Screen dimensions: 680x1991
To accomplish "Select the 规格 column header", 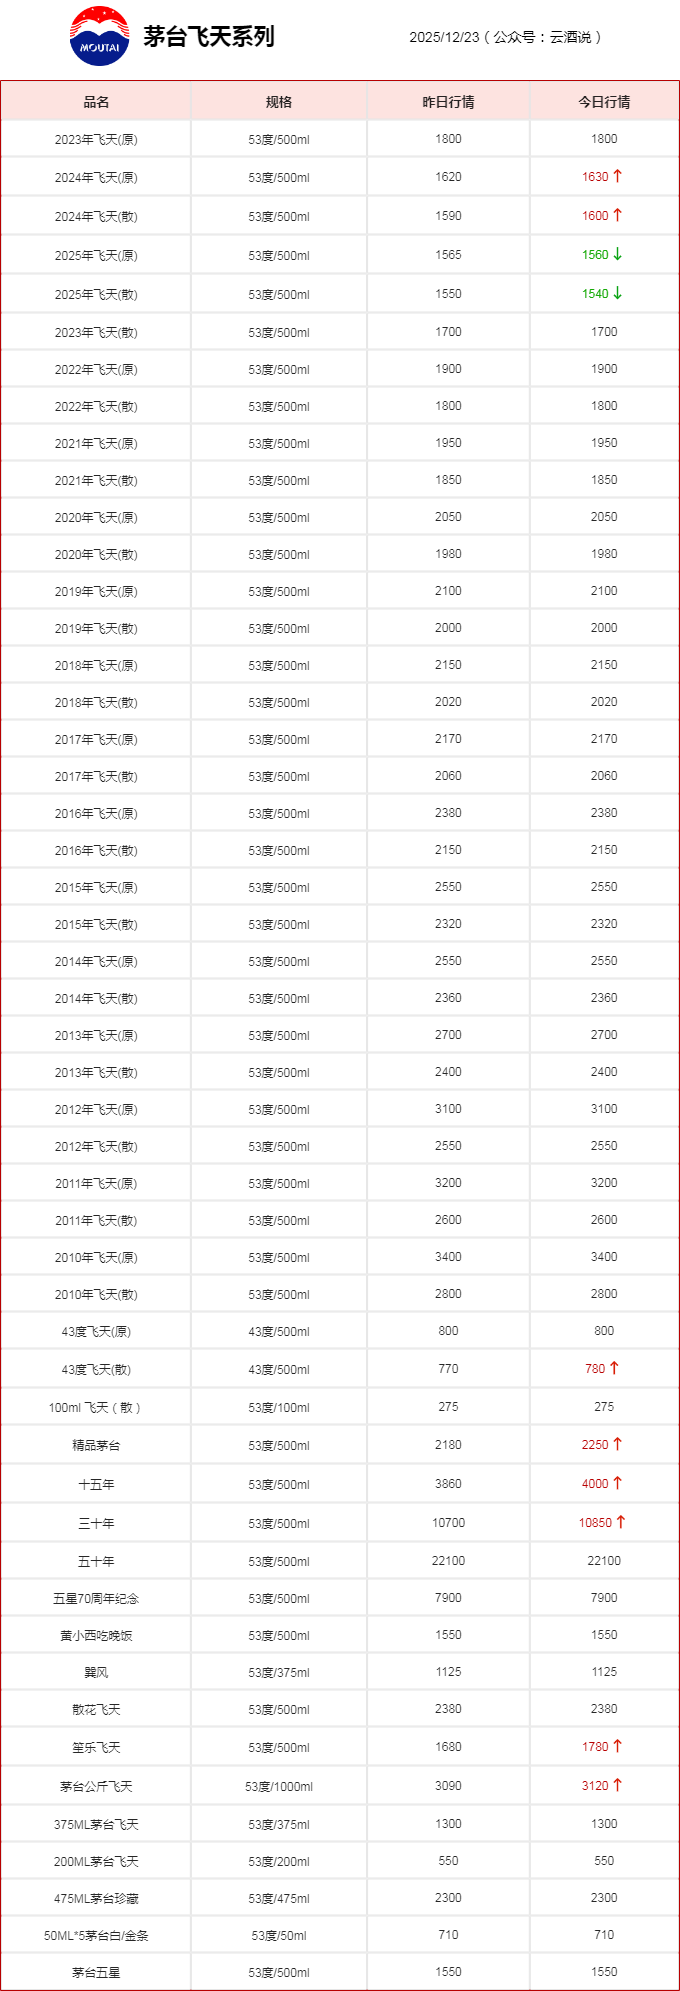I will [x=279, y=102].
